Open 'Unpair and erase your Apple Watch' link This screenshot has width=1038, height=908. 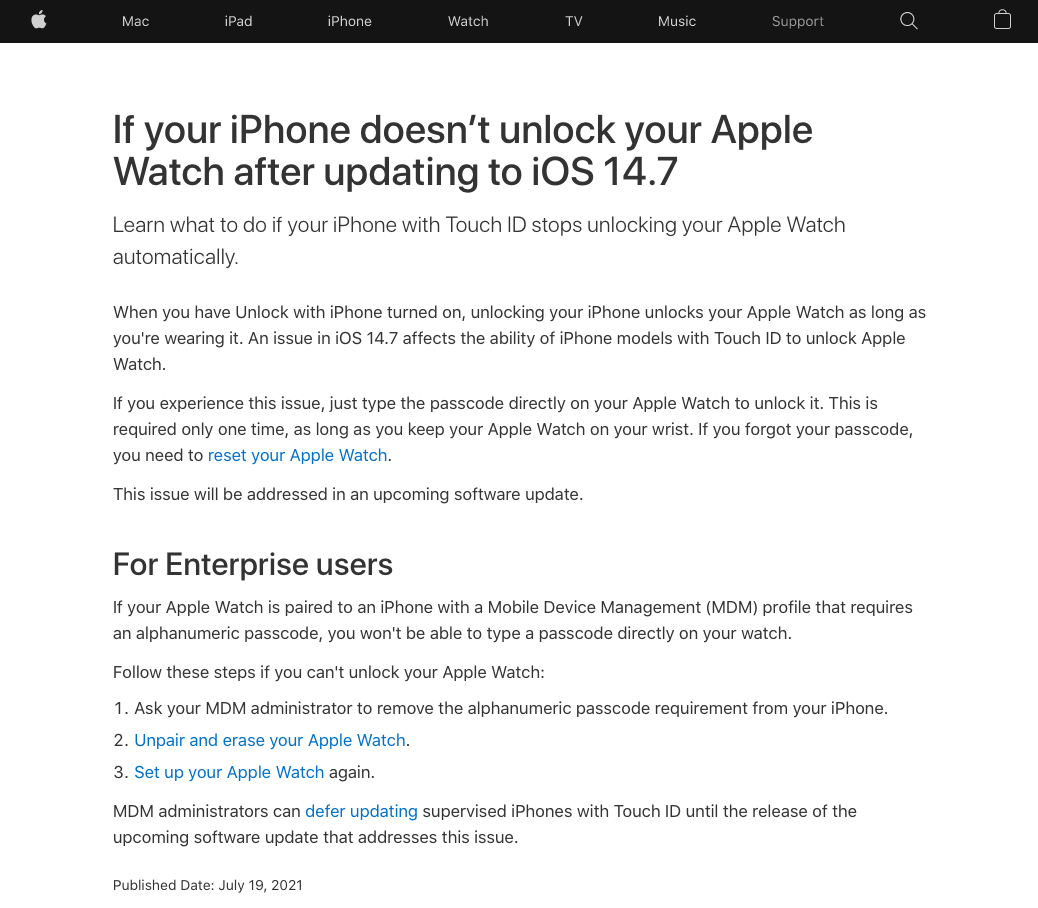270,740
